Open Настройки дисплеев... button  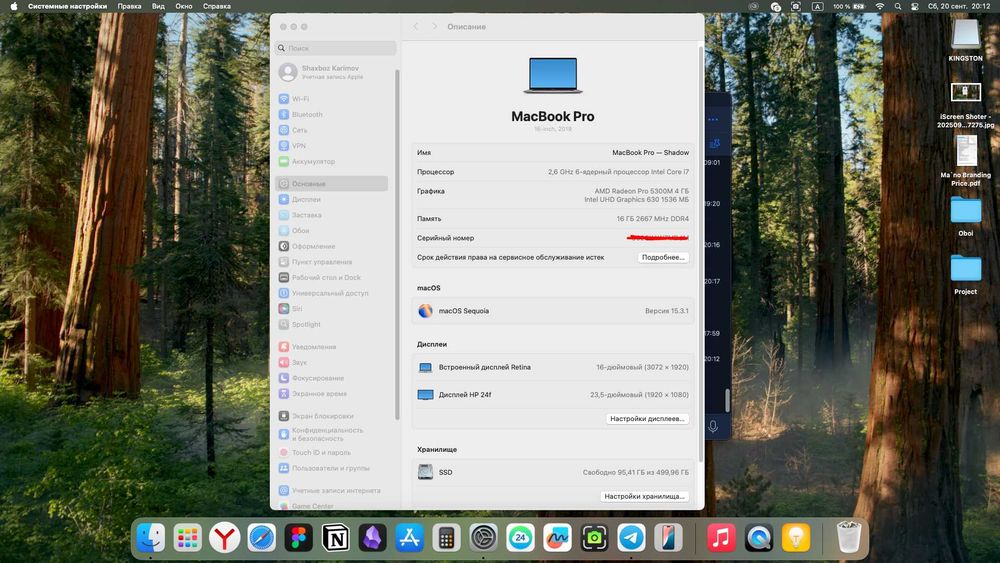tap(647, 419)
